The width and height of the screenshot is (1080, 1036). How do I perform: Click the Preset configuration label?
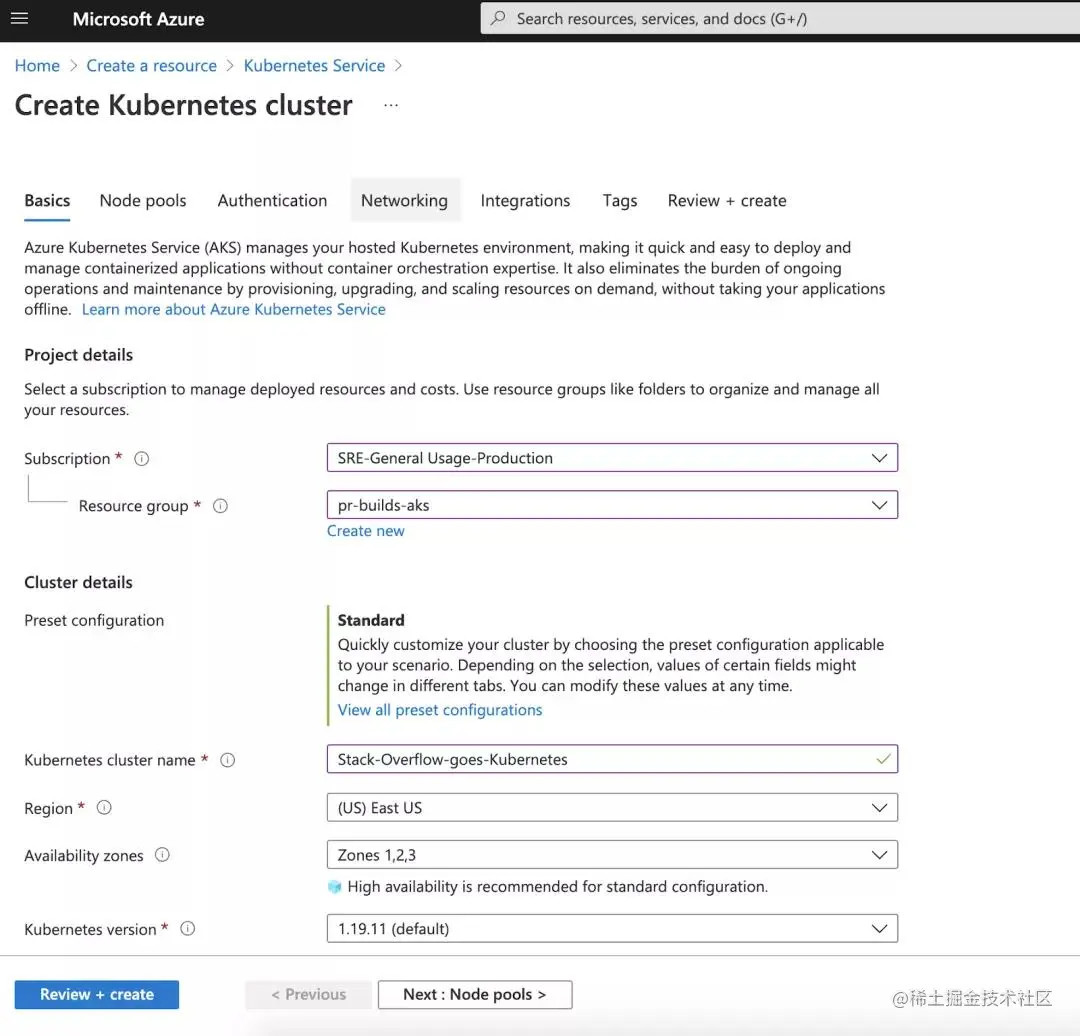(94, 621)
